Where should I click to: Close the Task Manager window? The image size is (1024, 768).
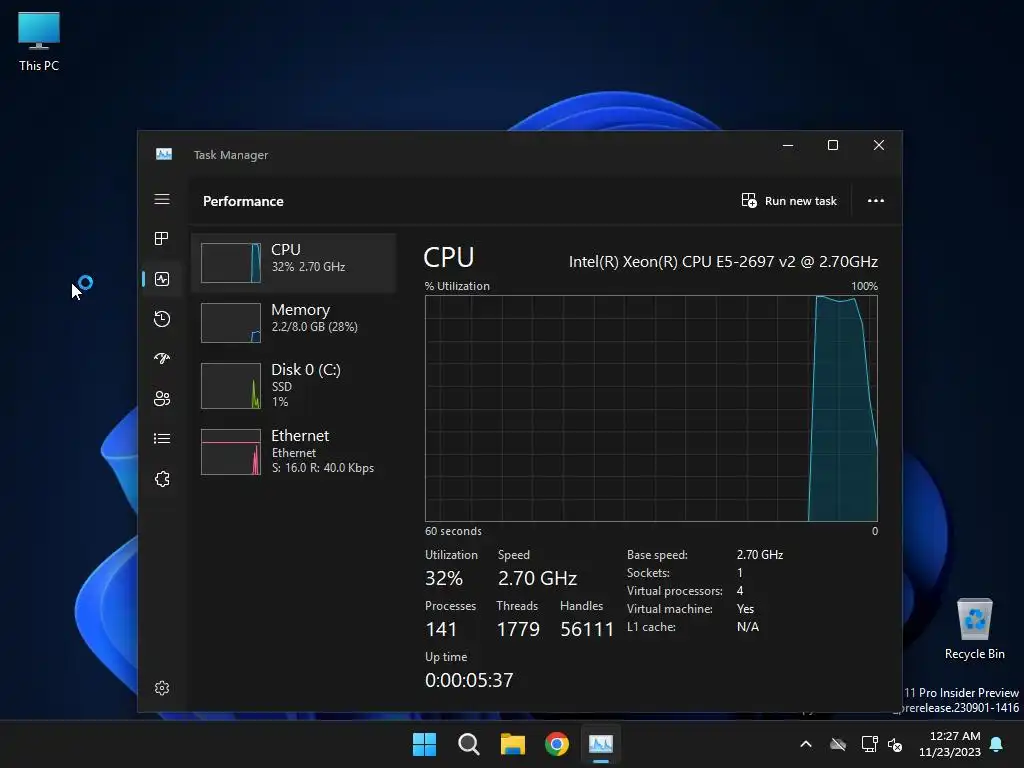(x=879, y=145)
